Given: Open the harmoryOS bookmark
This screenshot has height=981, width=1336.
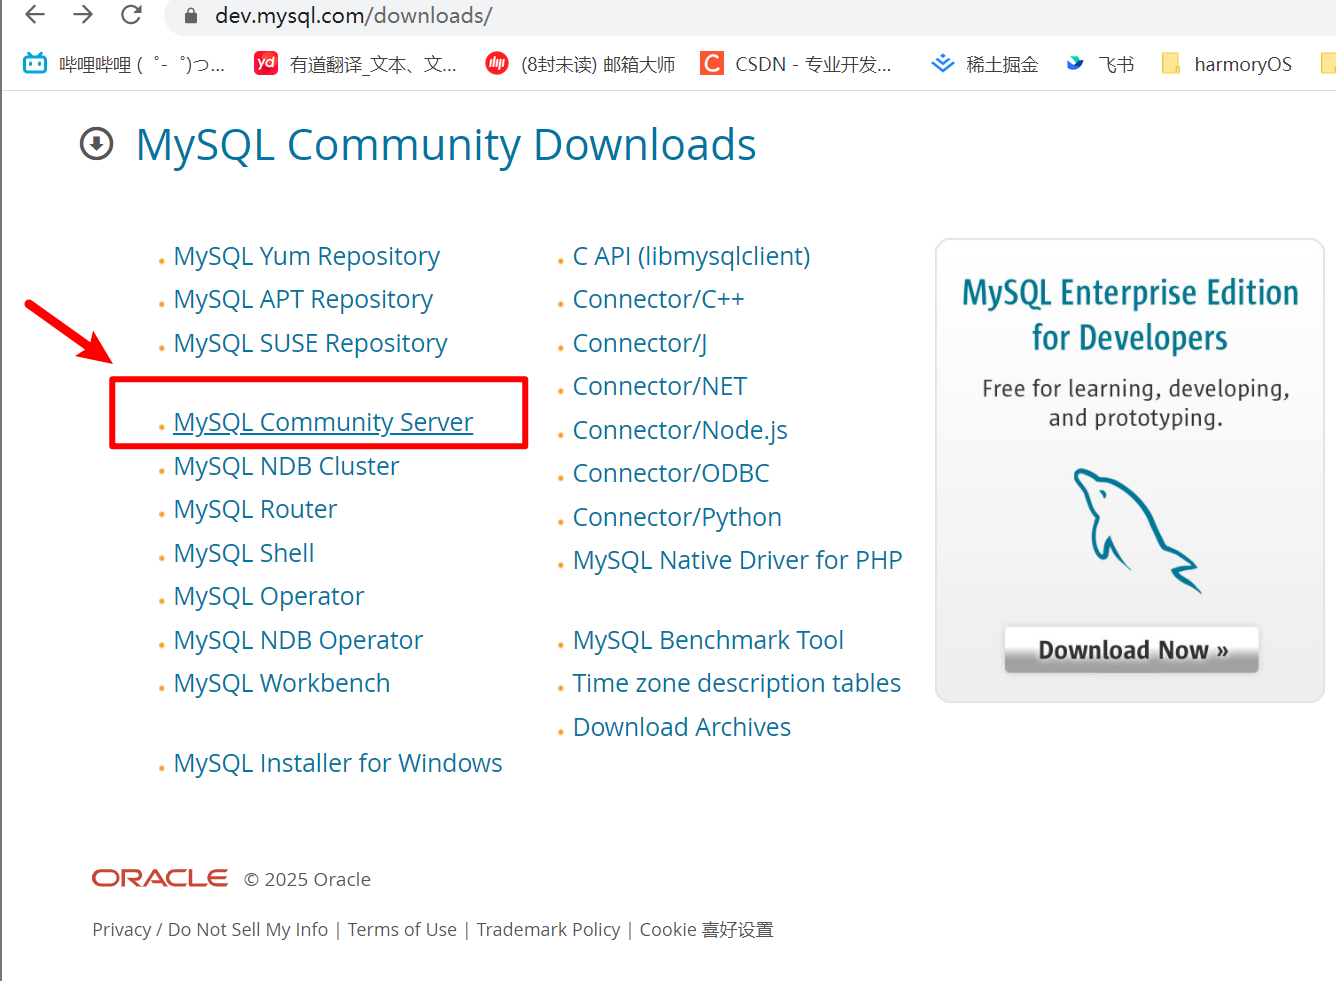Looking at the screenshot, I should coord(1170,63).
